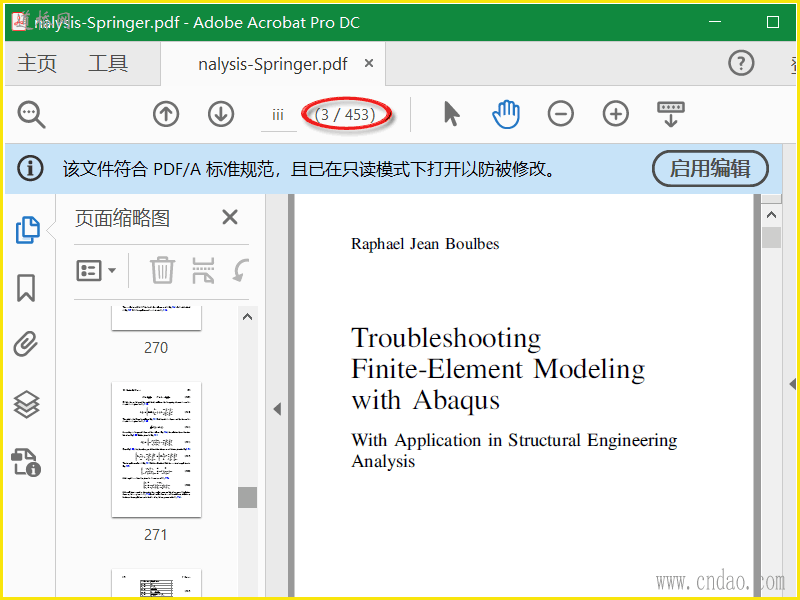Expand the right tools pane arrow
The height and width of the screenshot is (600, 800).
point(792,384)
